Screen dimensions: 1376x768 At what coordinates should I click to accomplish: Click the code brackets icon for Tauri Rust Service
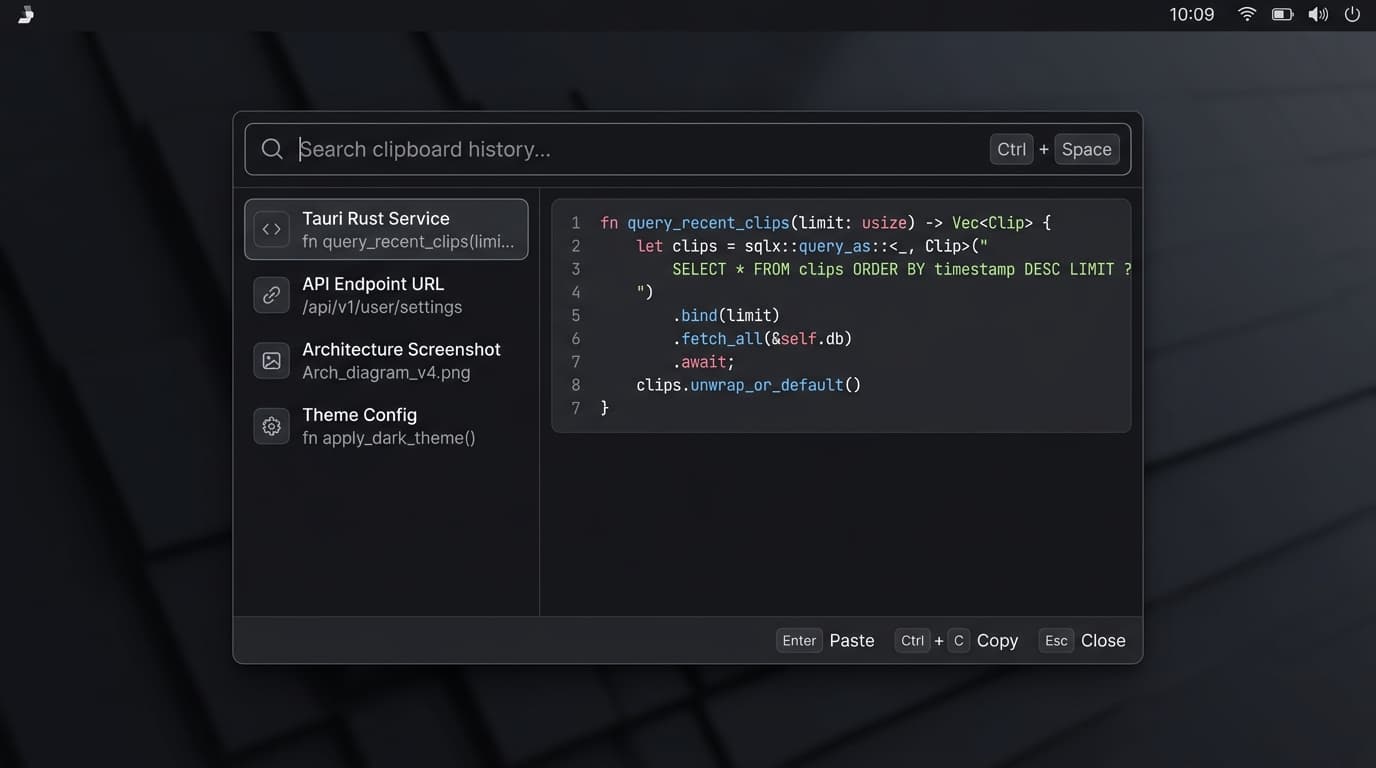pos(271,229)
